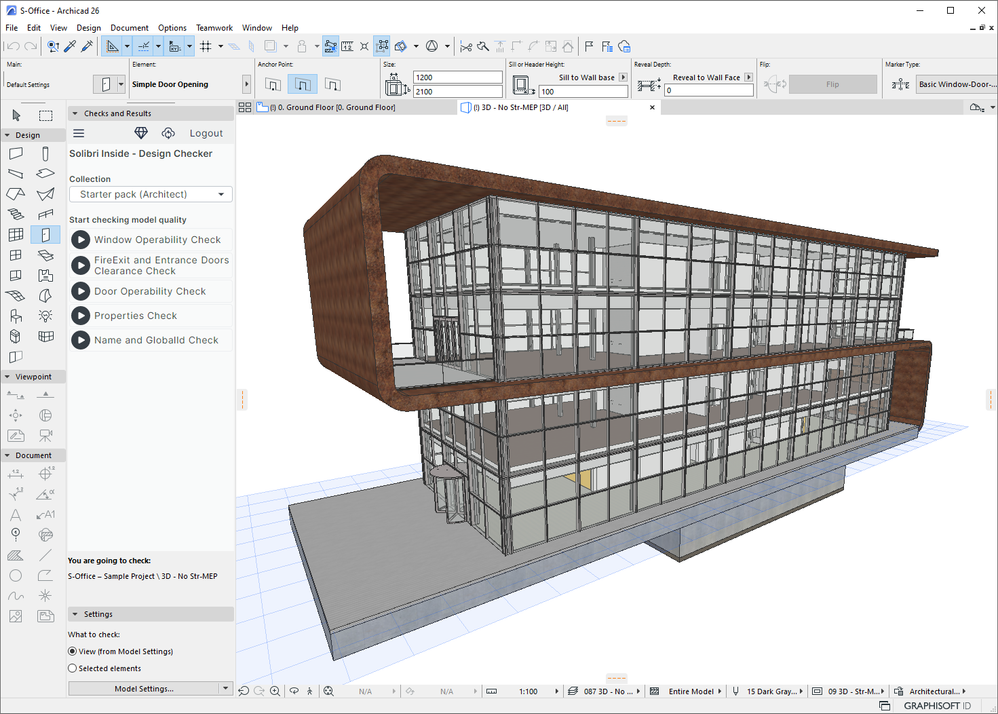Toggle the left Anchor Point option

click(272, 84)
